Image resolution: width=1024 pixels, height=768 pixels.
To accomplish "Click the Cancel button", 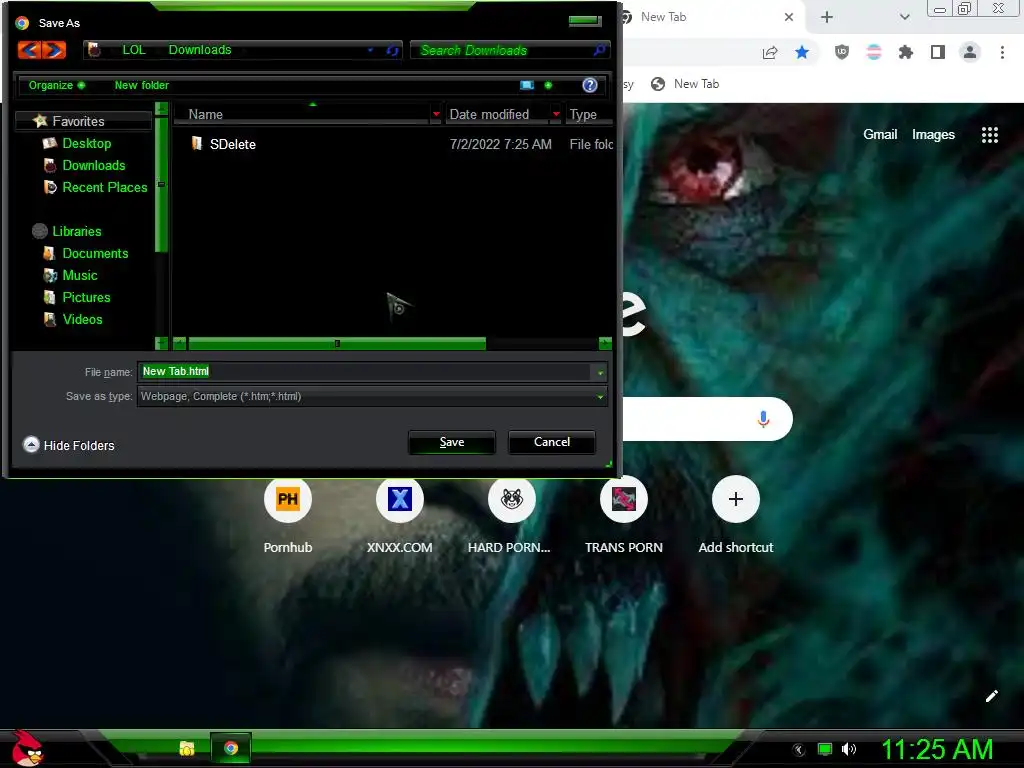I will (552, 442).
